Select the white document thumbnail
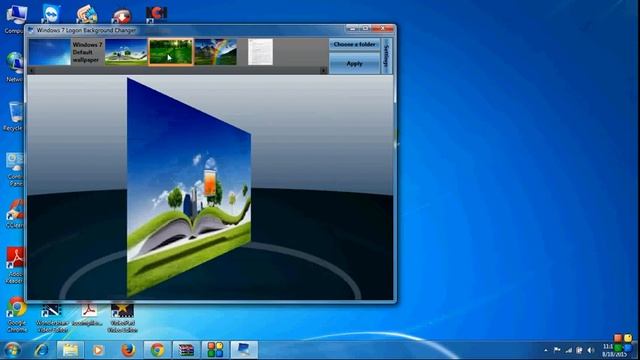Screen dimensions: 640x360 click(x=260, y=52)
